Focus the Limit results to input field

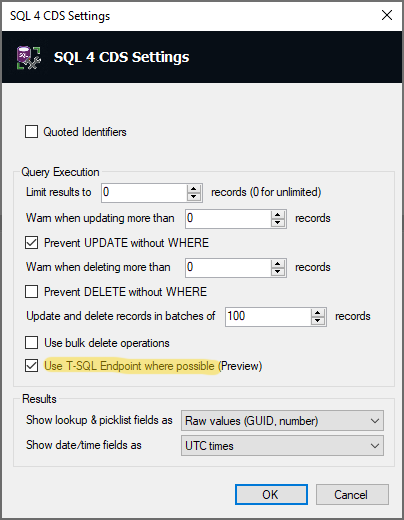click(x=144, y=192)
